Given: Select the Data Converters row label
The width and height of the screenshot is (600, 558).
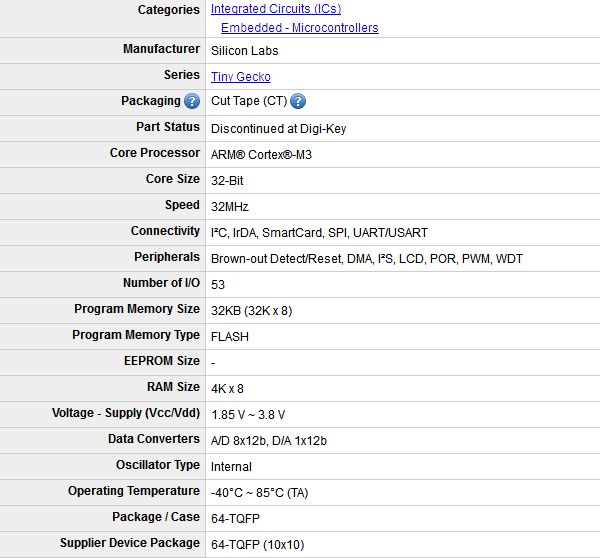Looking at the screenshot, I should coord(154,439).
